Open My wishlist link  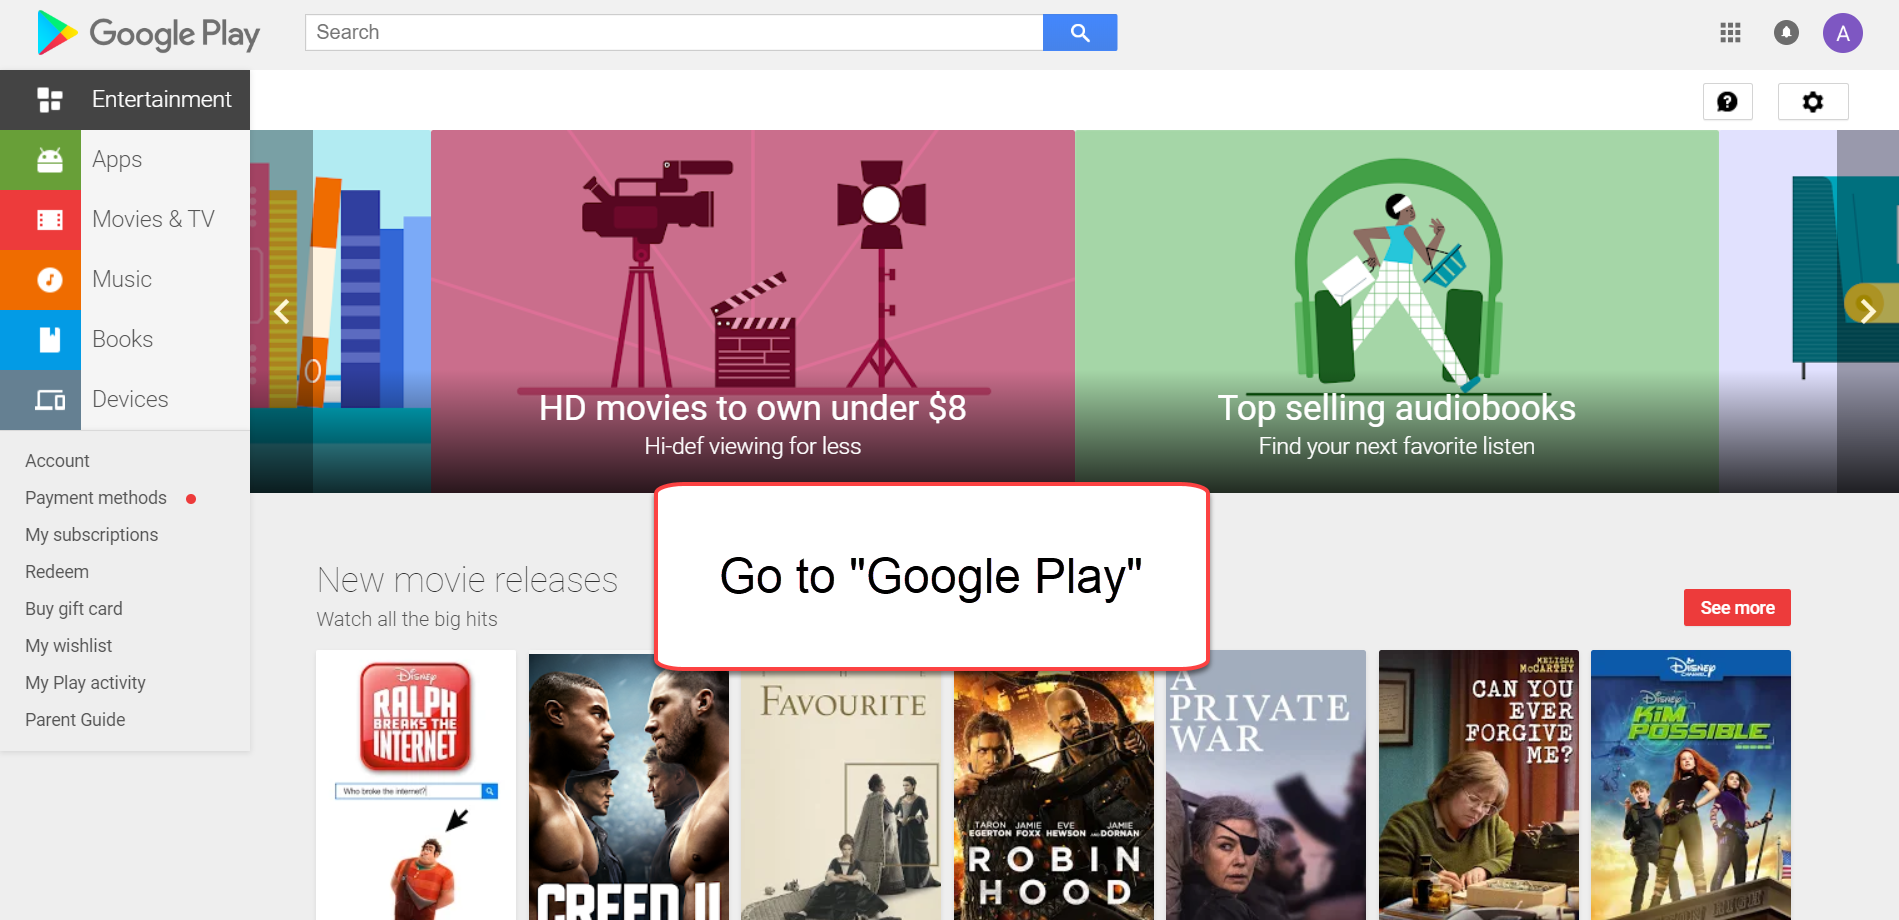click(x=69, y=646)
